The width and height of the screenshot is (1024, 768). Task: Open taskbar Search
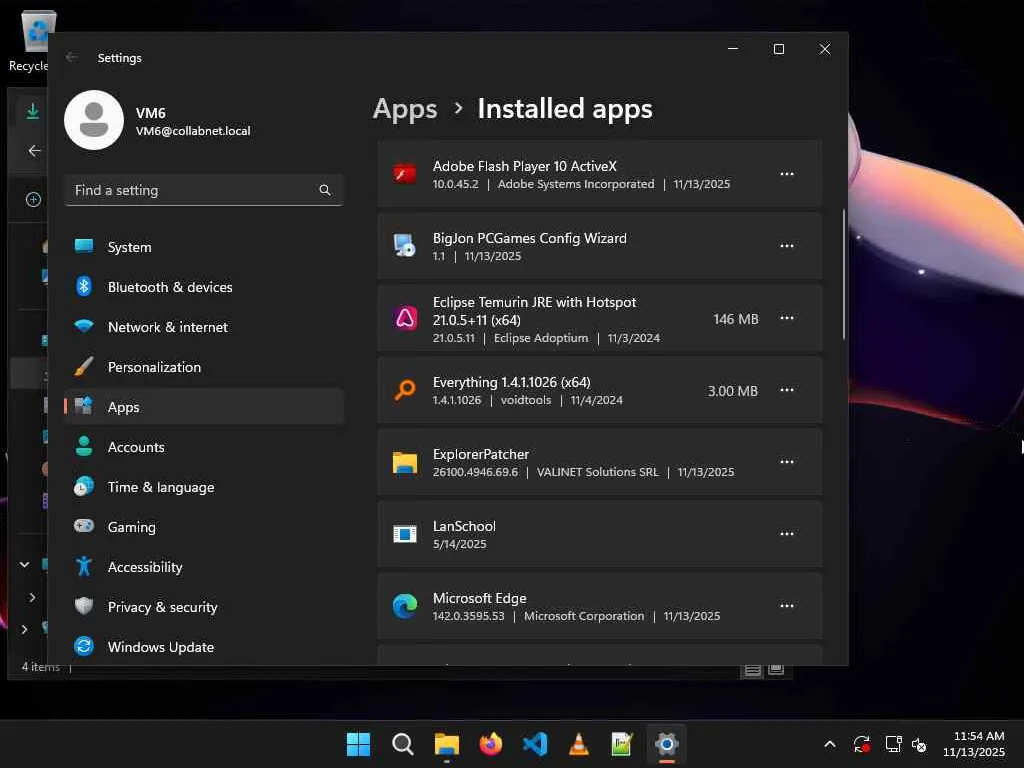tap(402, 744)
